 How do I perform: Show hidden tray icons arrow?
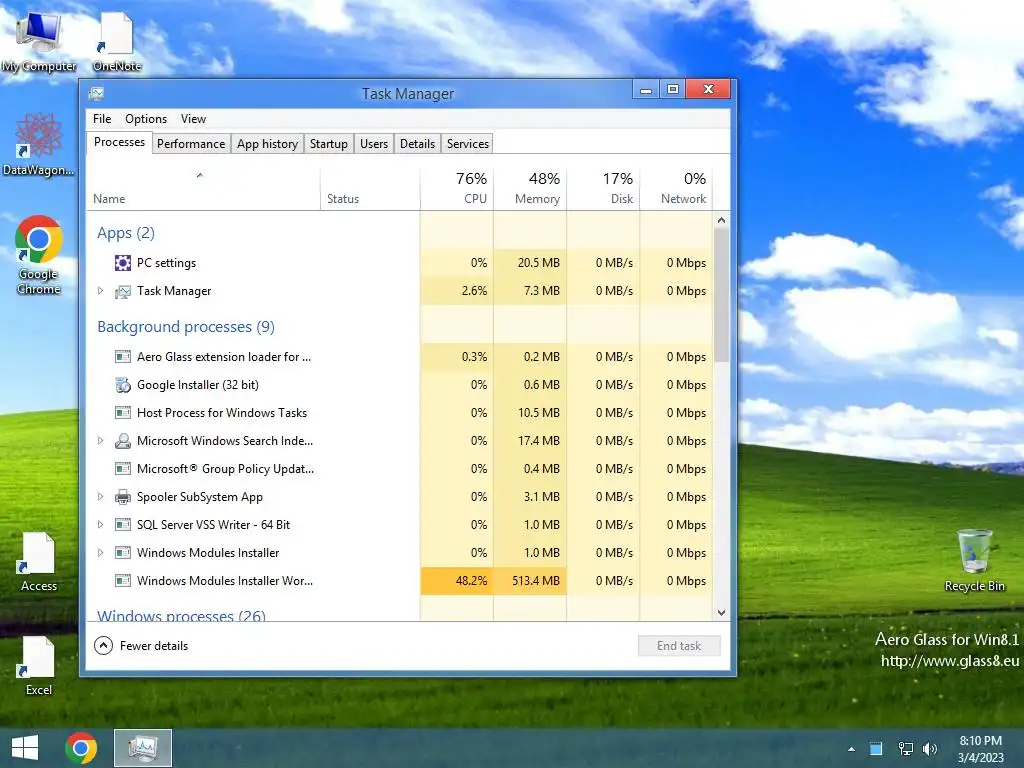click(851, 749)
